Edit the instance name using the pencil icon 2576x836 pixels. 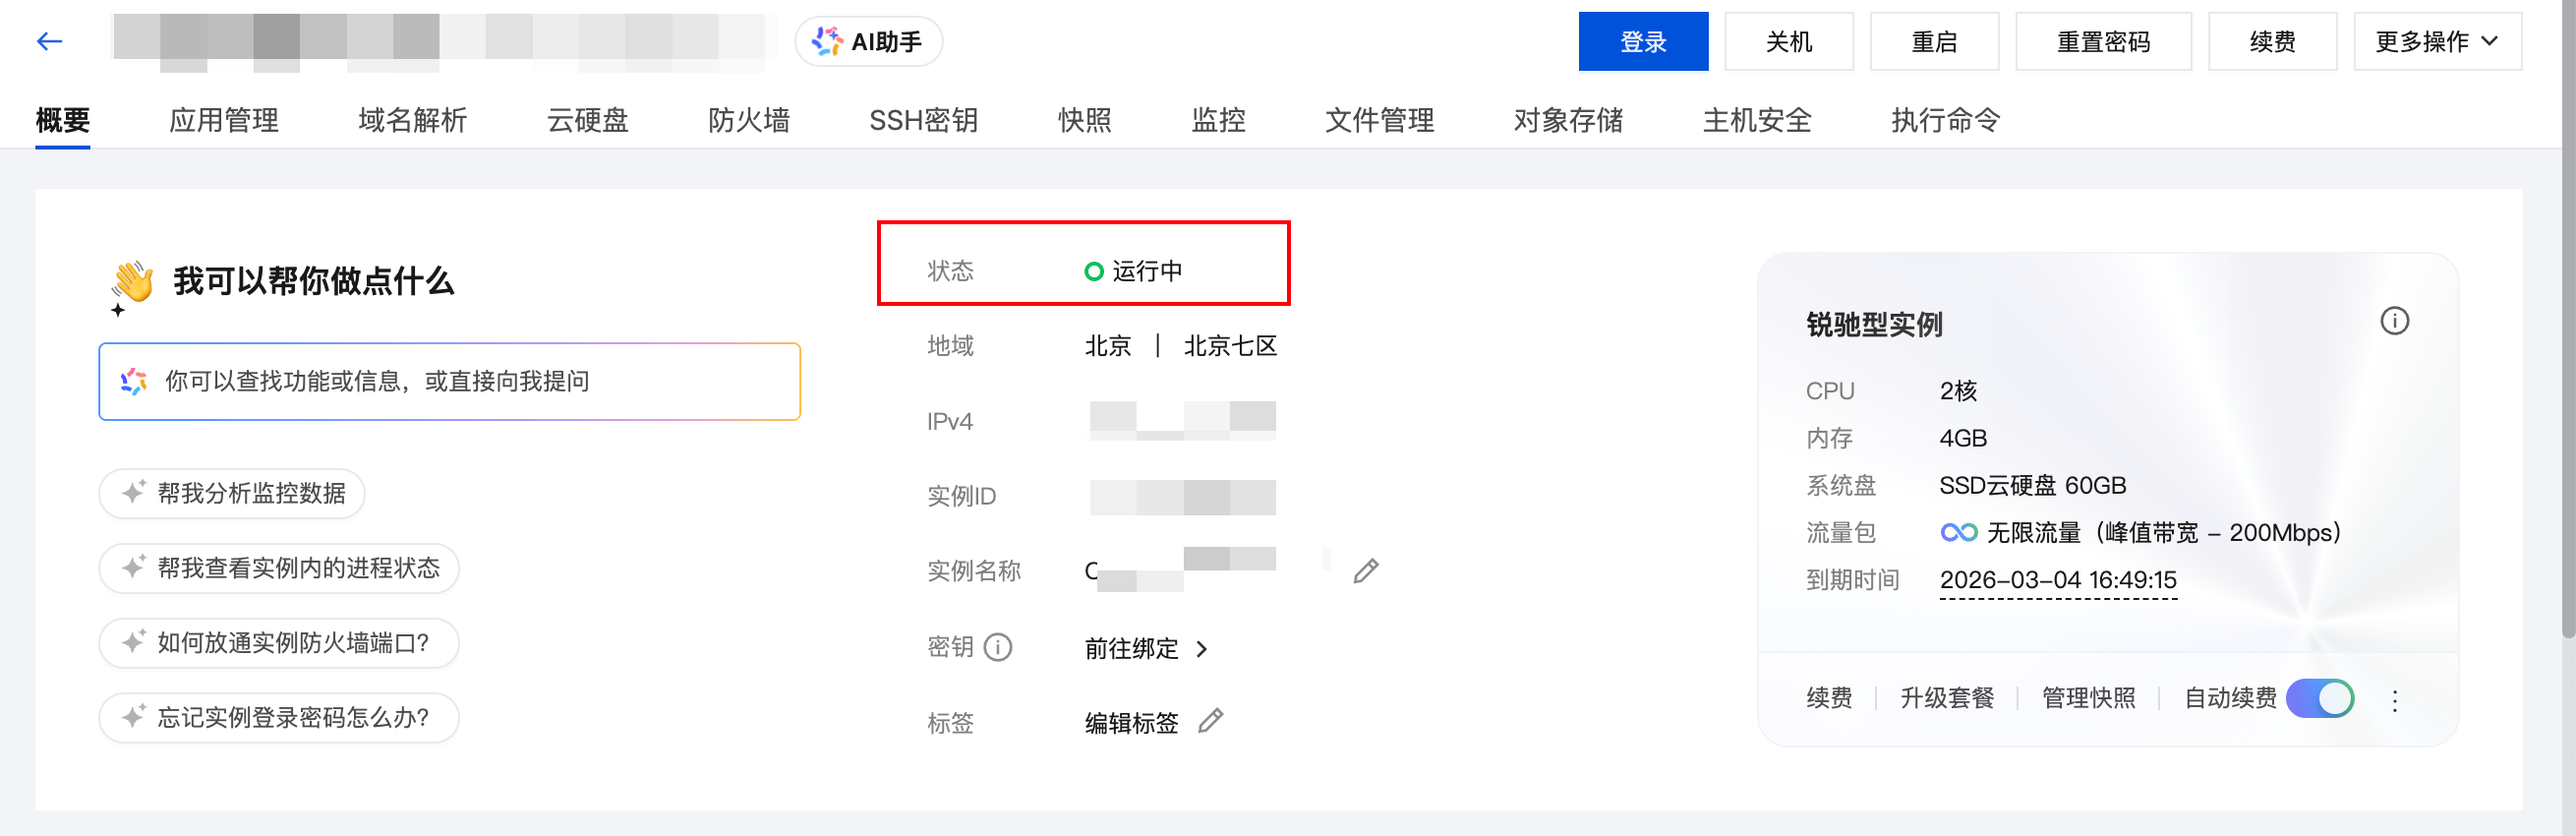point(1366,570)
